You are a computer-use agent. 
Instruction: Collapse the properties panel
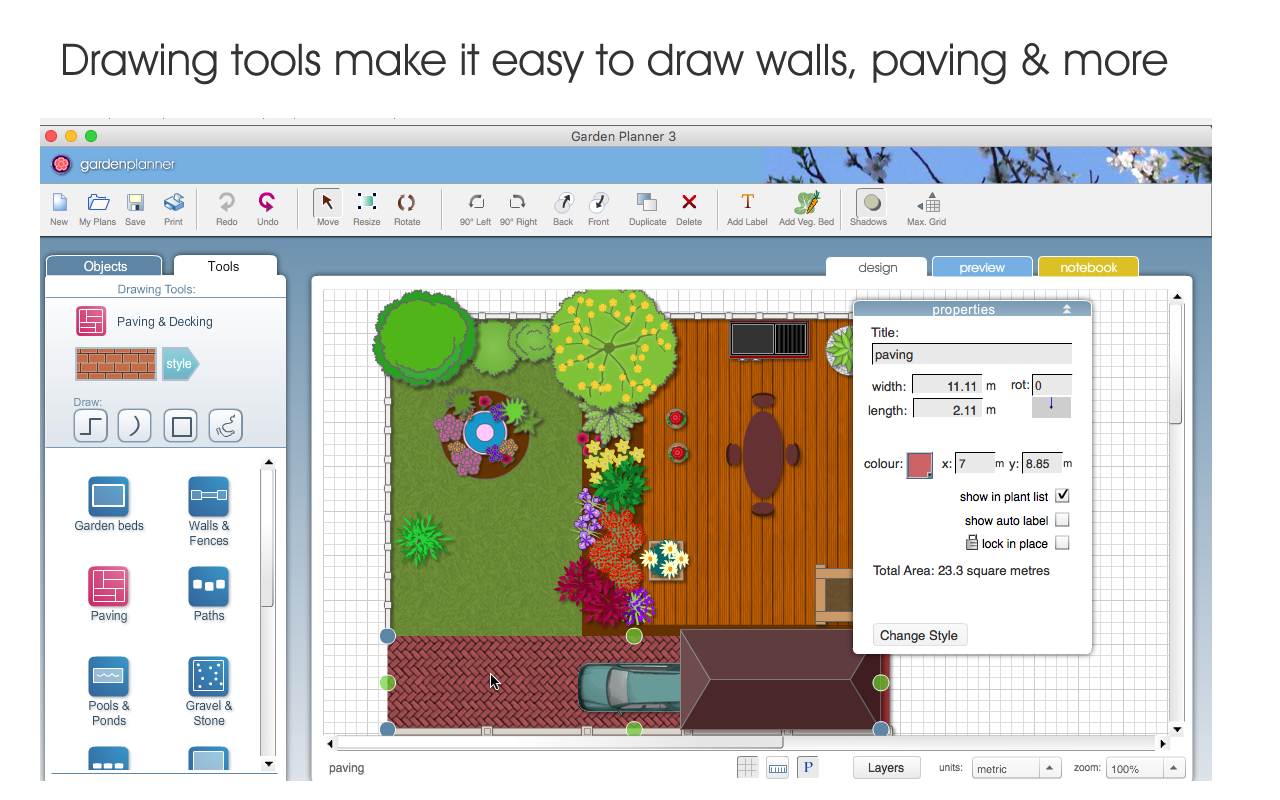click(1067, 310)
